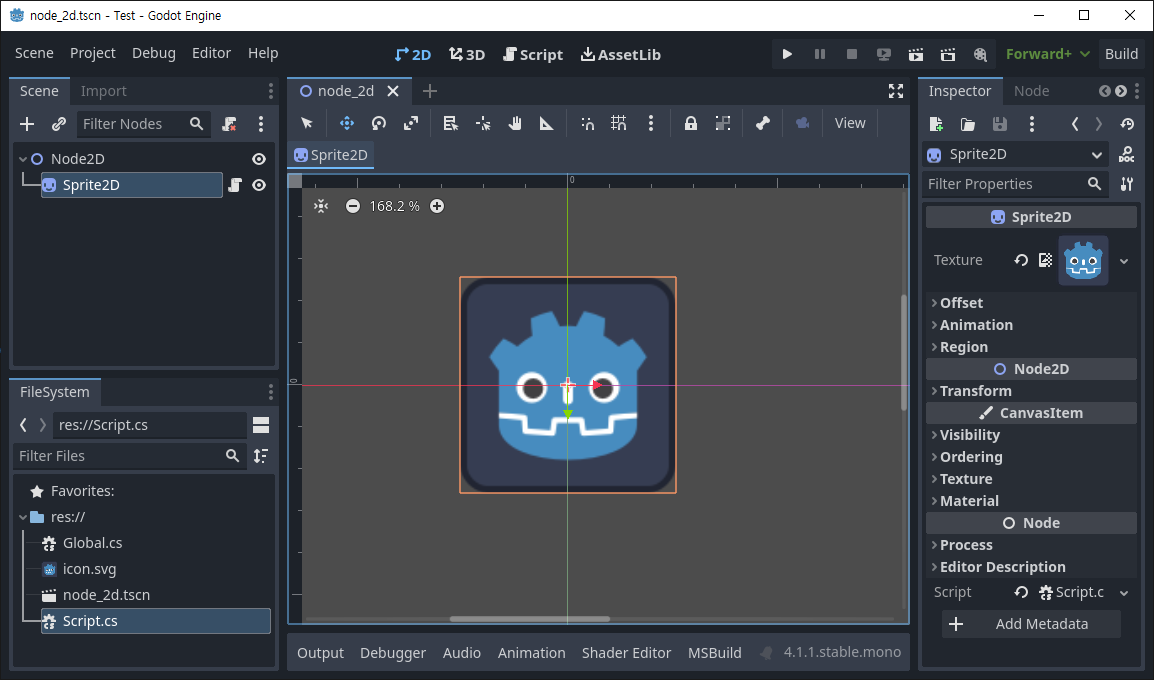
Task: Load an existing resource in Inspector
Action: tap(968, 124)
